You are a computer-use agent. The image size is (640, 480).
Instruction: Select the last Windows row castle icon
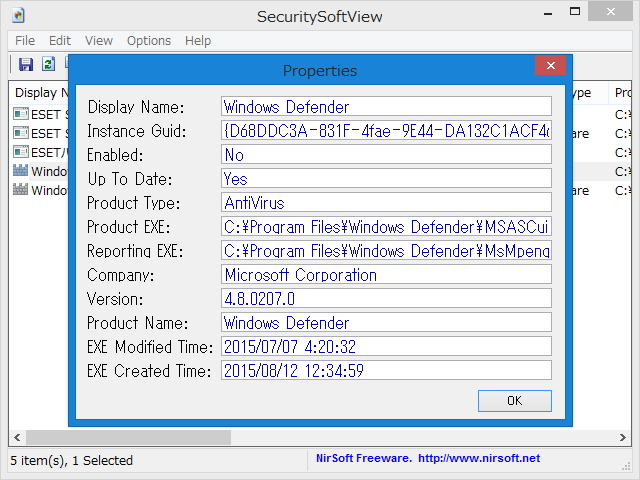point(20,190)
